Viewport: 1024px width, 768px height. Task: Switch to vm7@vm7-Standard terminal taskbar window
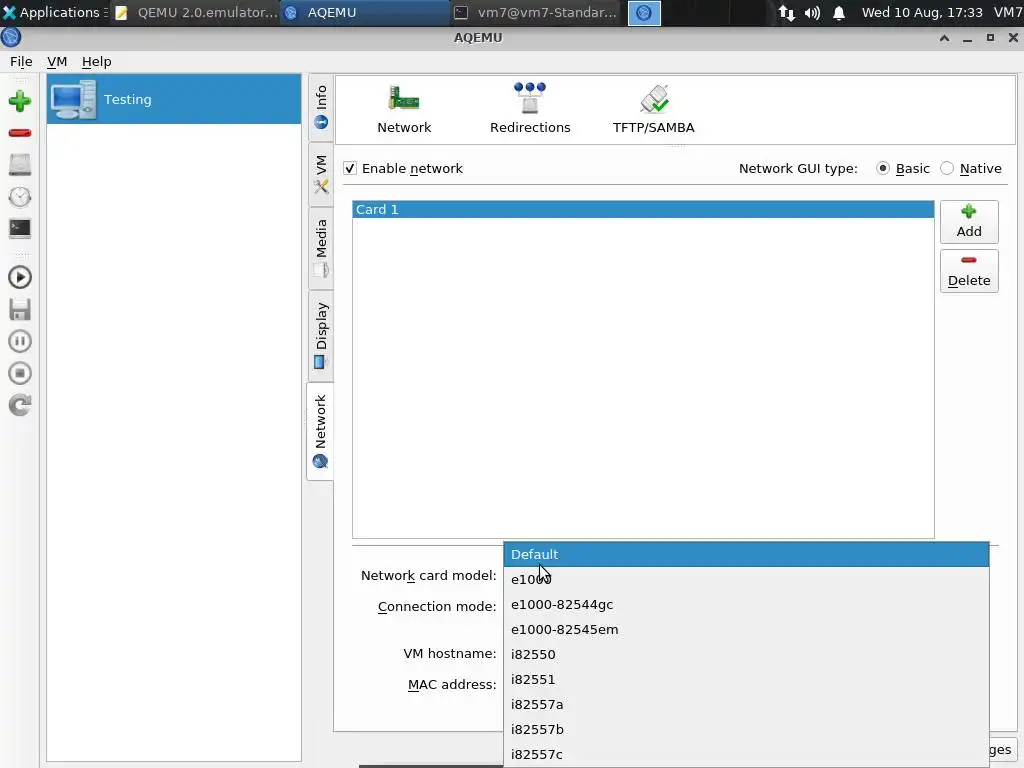(x=536, y=12)
